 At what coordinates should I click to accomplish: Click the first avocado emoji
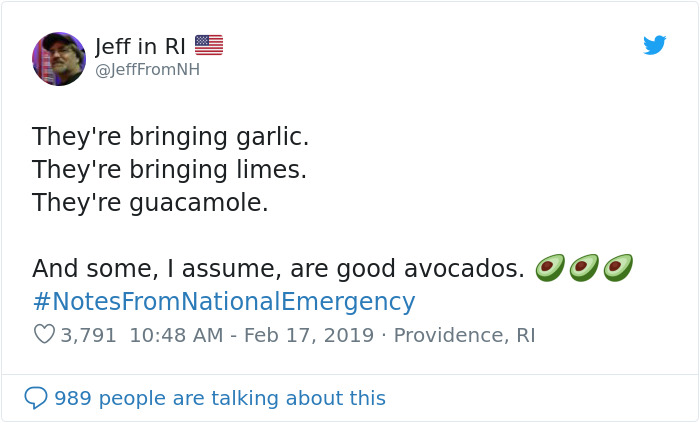[x=550, y=268]
